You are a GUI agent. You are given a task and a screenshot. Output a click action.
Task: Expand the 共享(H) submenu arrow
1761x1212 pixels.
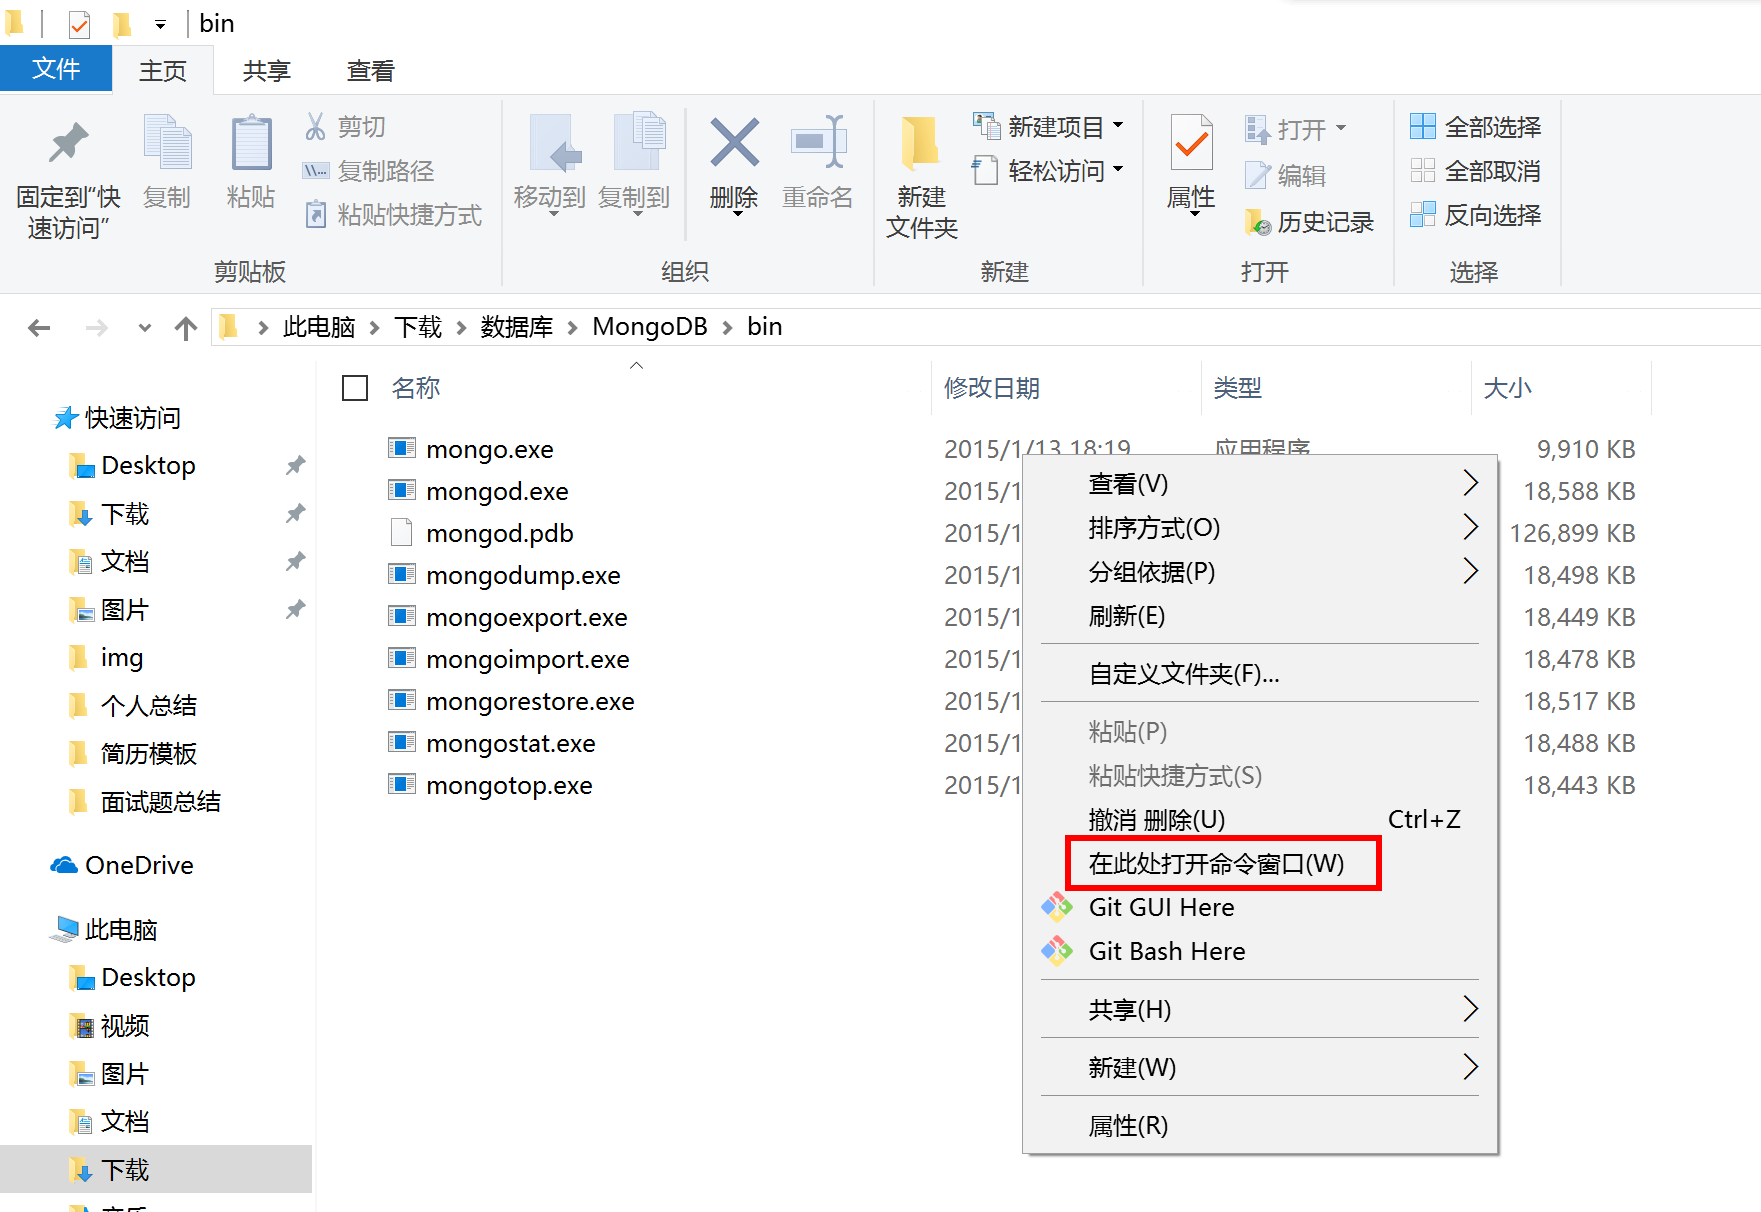[1470, 1009]
